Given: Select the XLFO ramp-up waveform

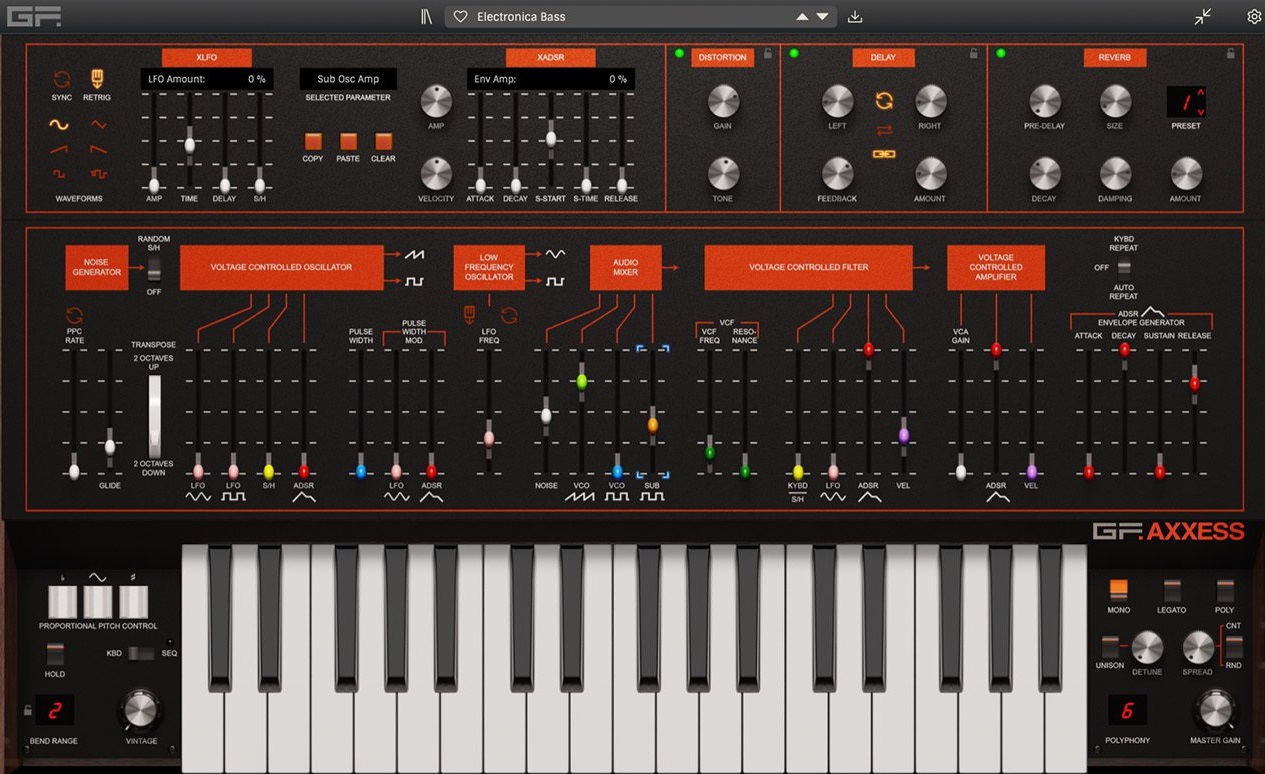Looking at the screenshot, I should [59, 149].
